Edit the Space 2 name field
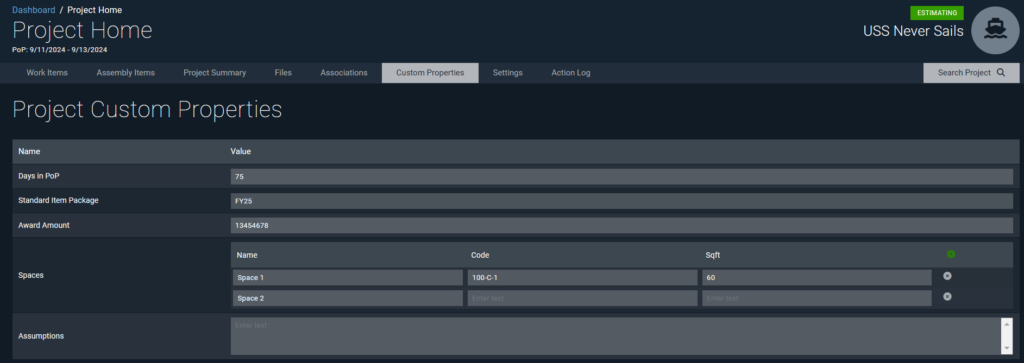 [347, 298]
